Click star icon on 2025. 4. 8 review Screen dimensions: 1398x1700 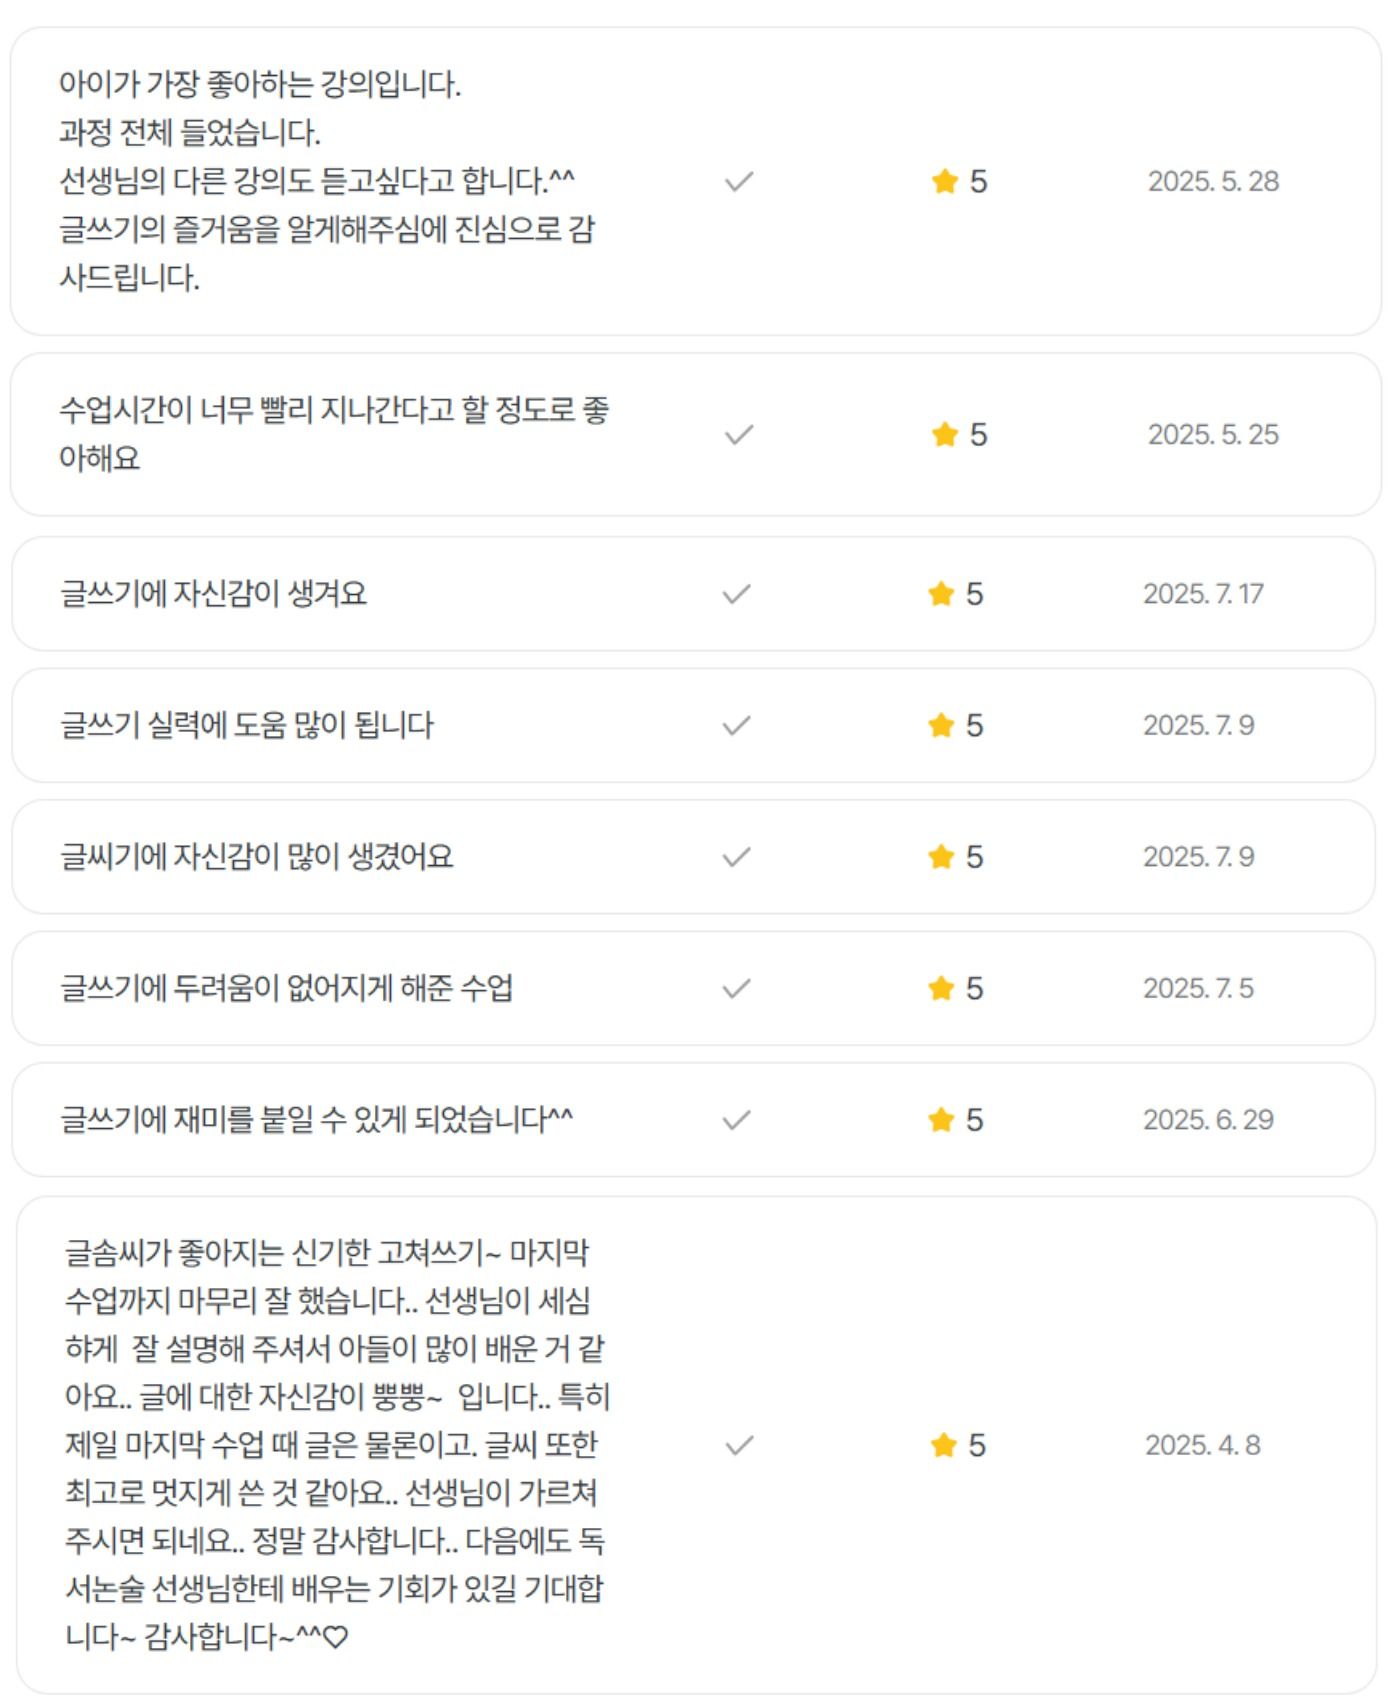[x=944, y=1445]
